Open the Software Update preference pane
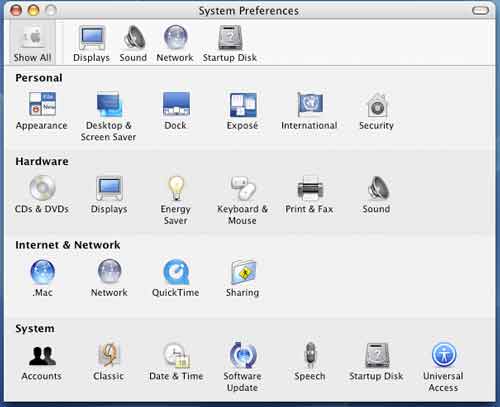Image resolution: width=500 pixels, height=407 pixels. [243, 367]
